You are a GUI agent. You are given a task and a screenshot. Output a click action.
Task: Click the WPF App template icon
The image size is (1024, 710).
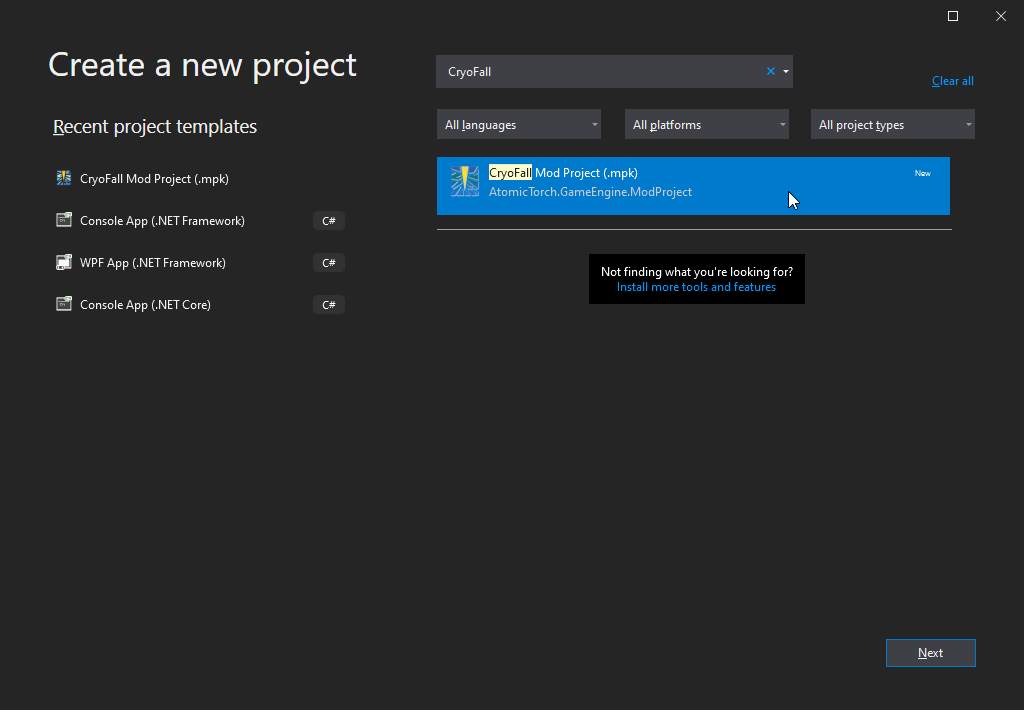[64, 263]
